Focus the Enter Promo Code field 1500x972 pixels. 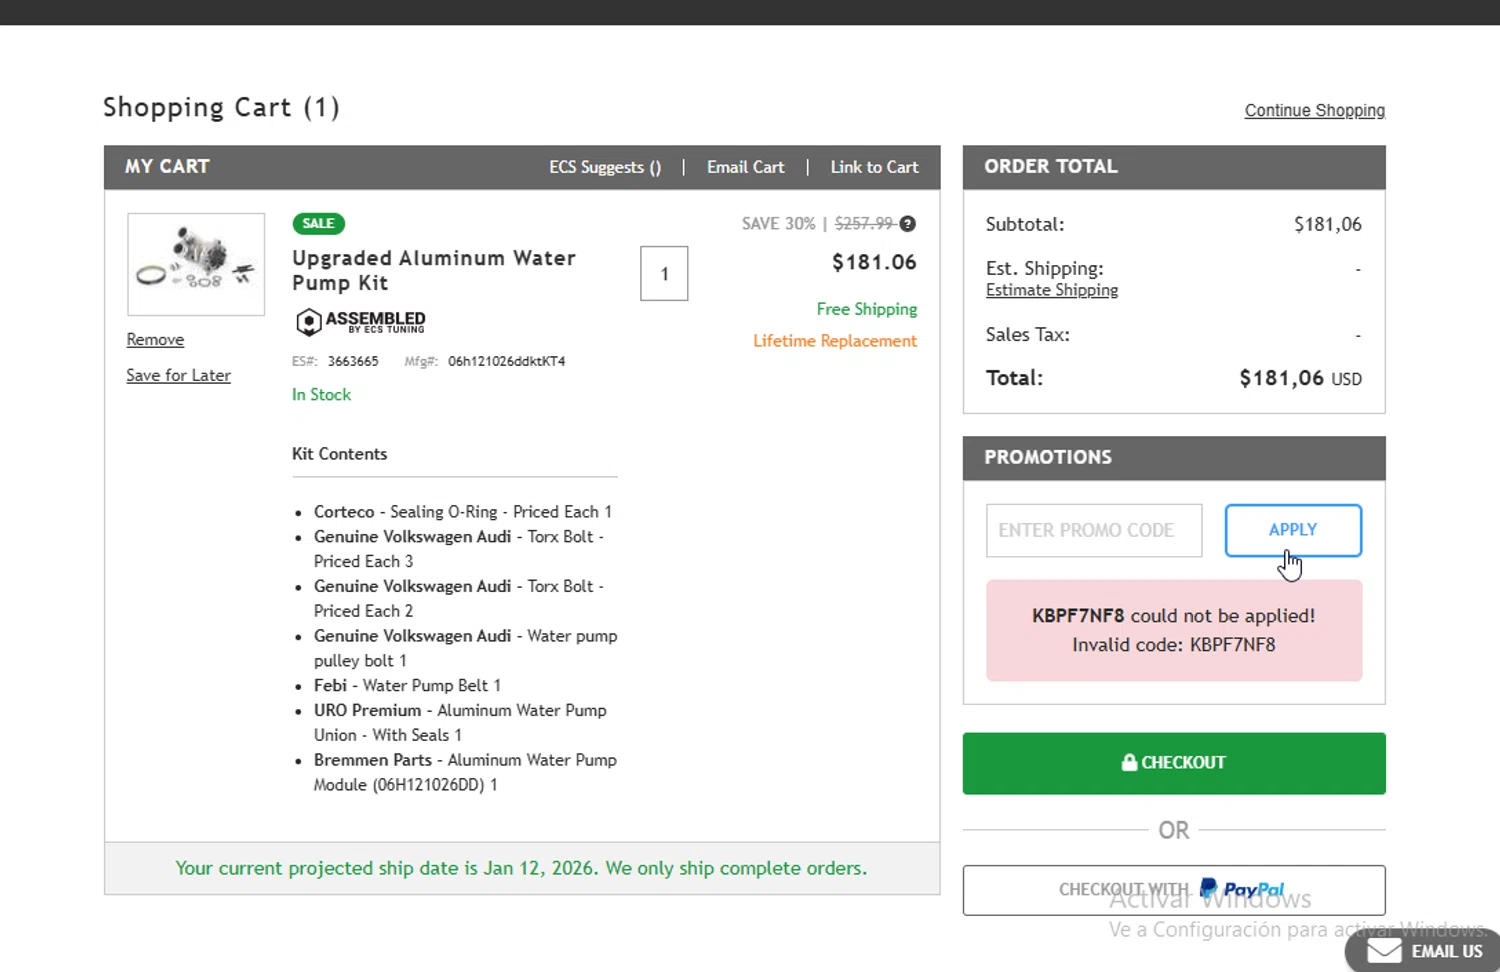(1094, 530)
